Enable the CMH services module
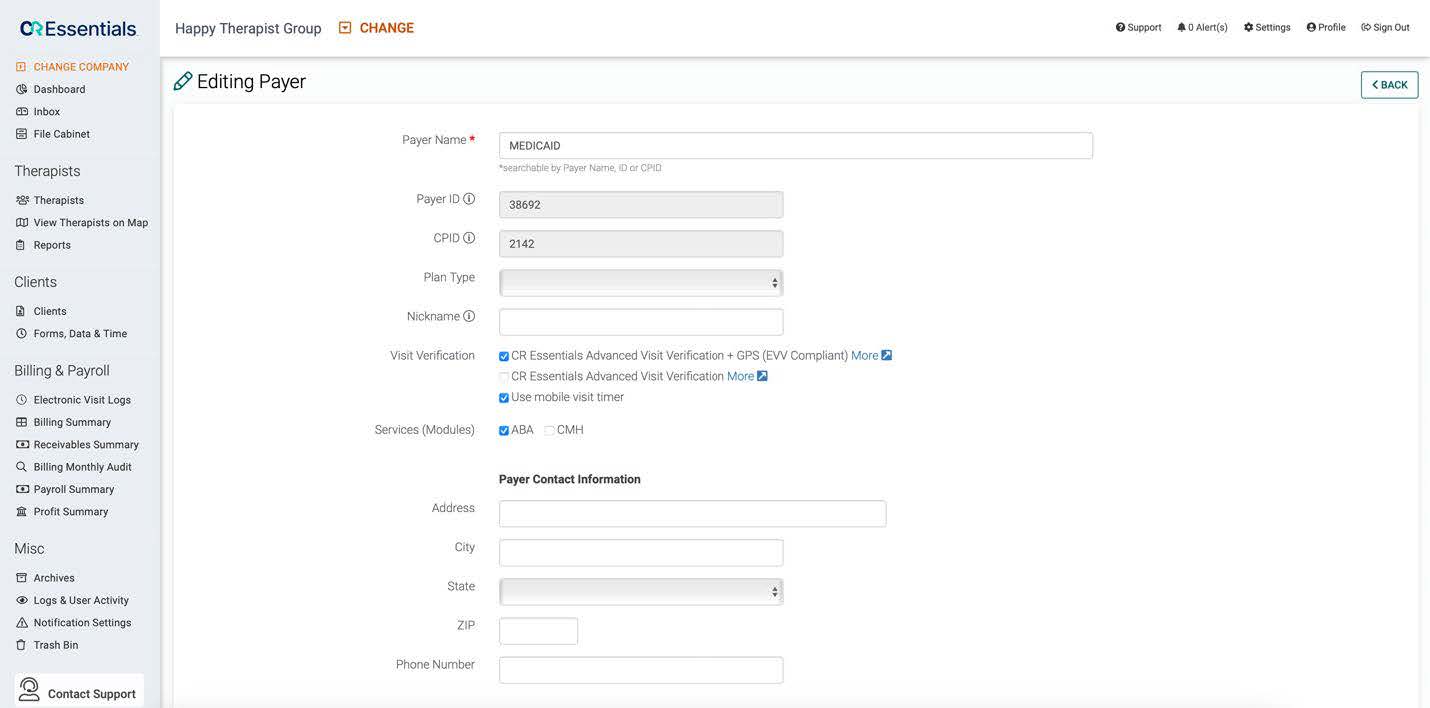Screen dimensions: 1430x708 tap(549, 429)
